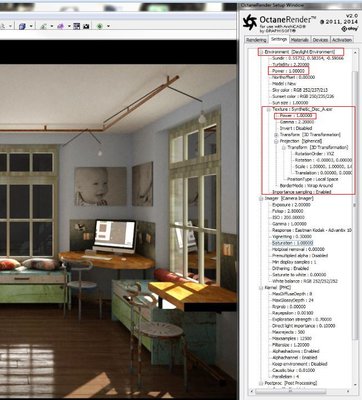Click the gray orbit toolbar icon
This screenshot has height=400, width=362.
pos(43,26)
